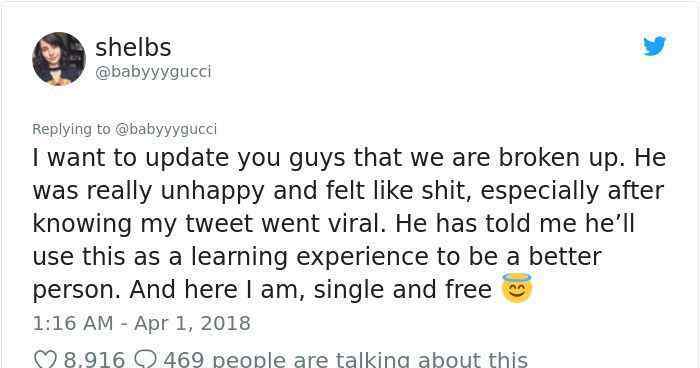The width and height of the screenshot is (700, 368).
Task: Open @babyyygucci mention in Replying to line
Action: click(x=166, y=129)
